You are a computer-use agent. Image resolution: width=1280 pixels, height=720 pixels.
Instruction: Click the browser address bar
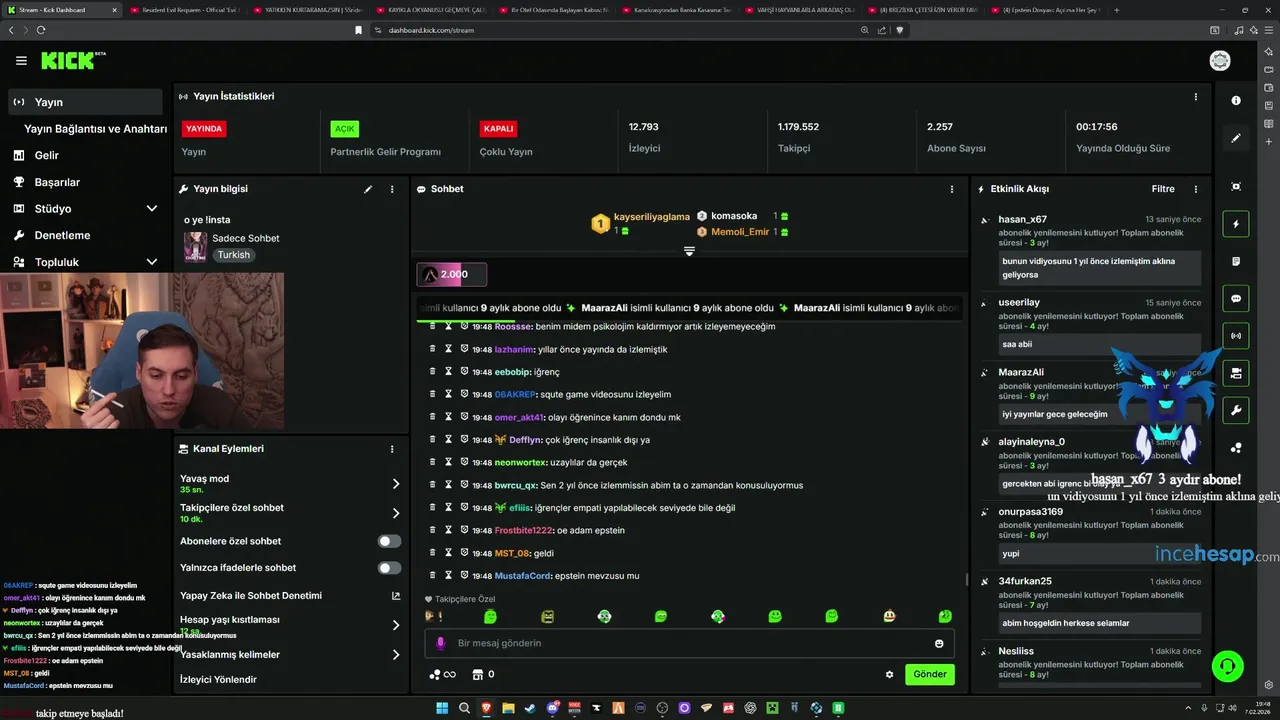[610, 30]
